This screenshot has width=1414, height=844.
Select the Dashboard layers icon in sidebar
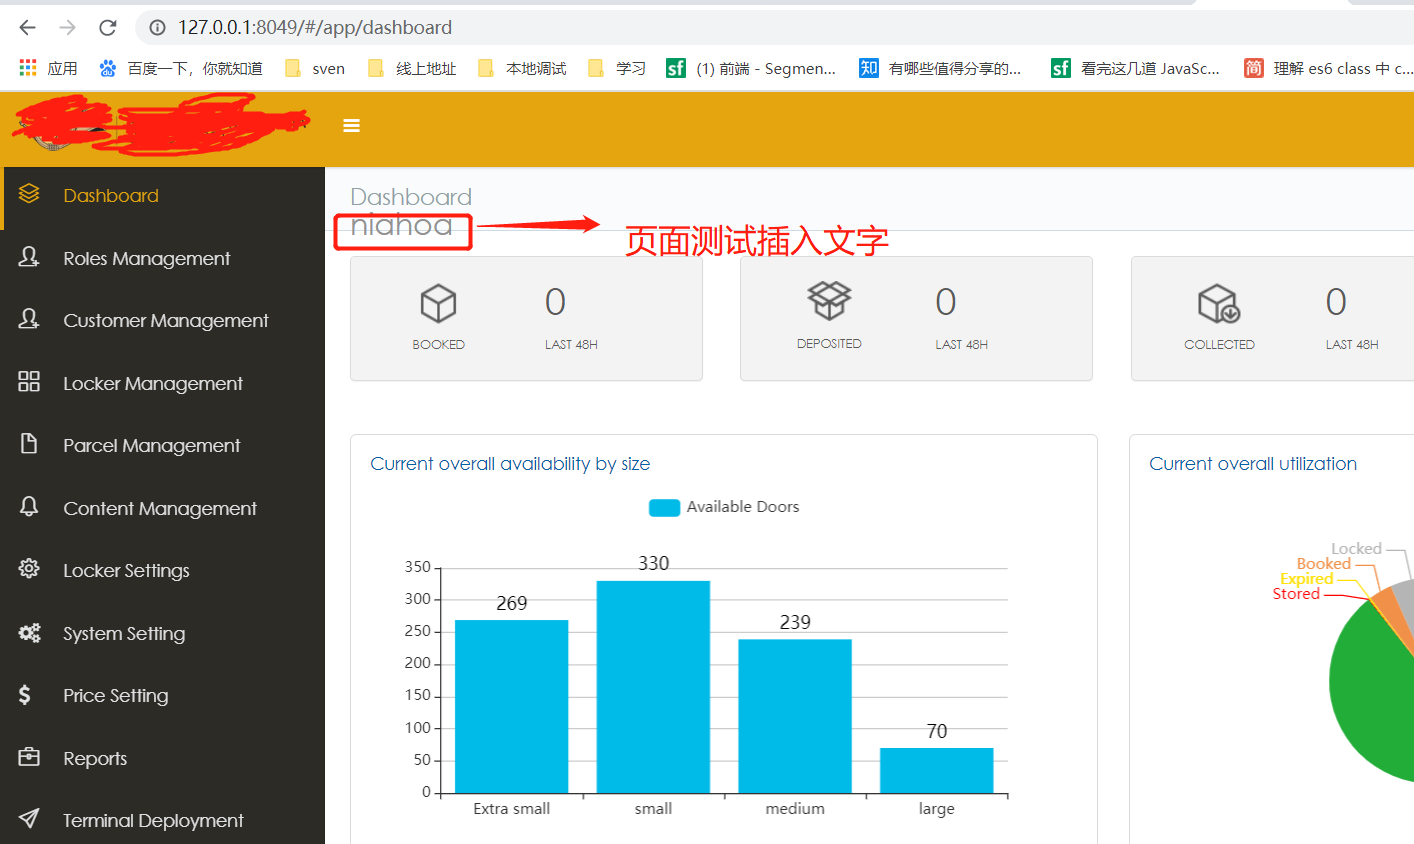(28, 194)
